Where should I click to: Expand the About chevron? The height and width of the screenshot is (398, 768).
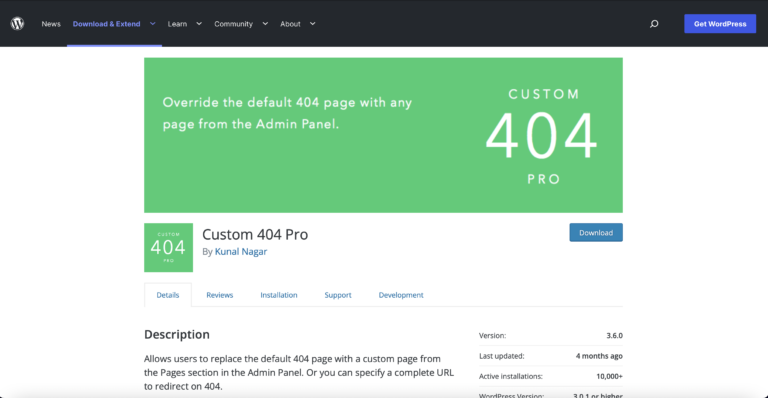coord(312,23)
